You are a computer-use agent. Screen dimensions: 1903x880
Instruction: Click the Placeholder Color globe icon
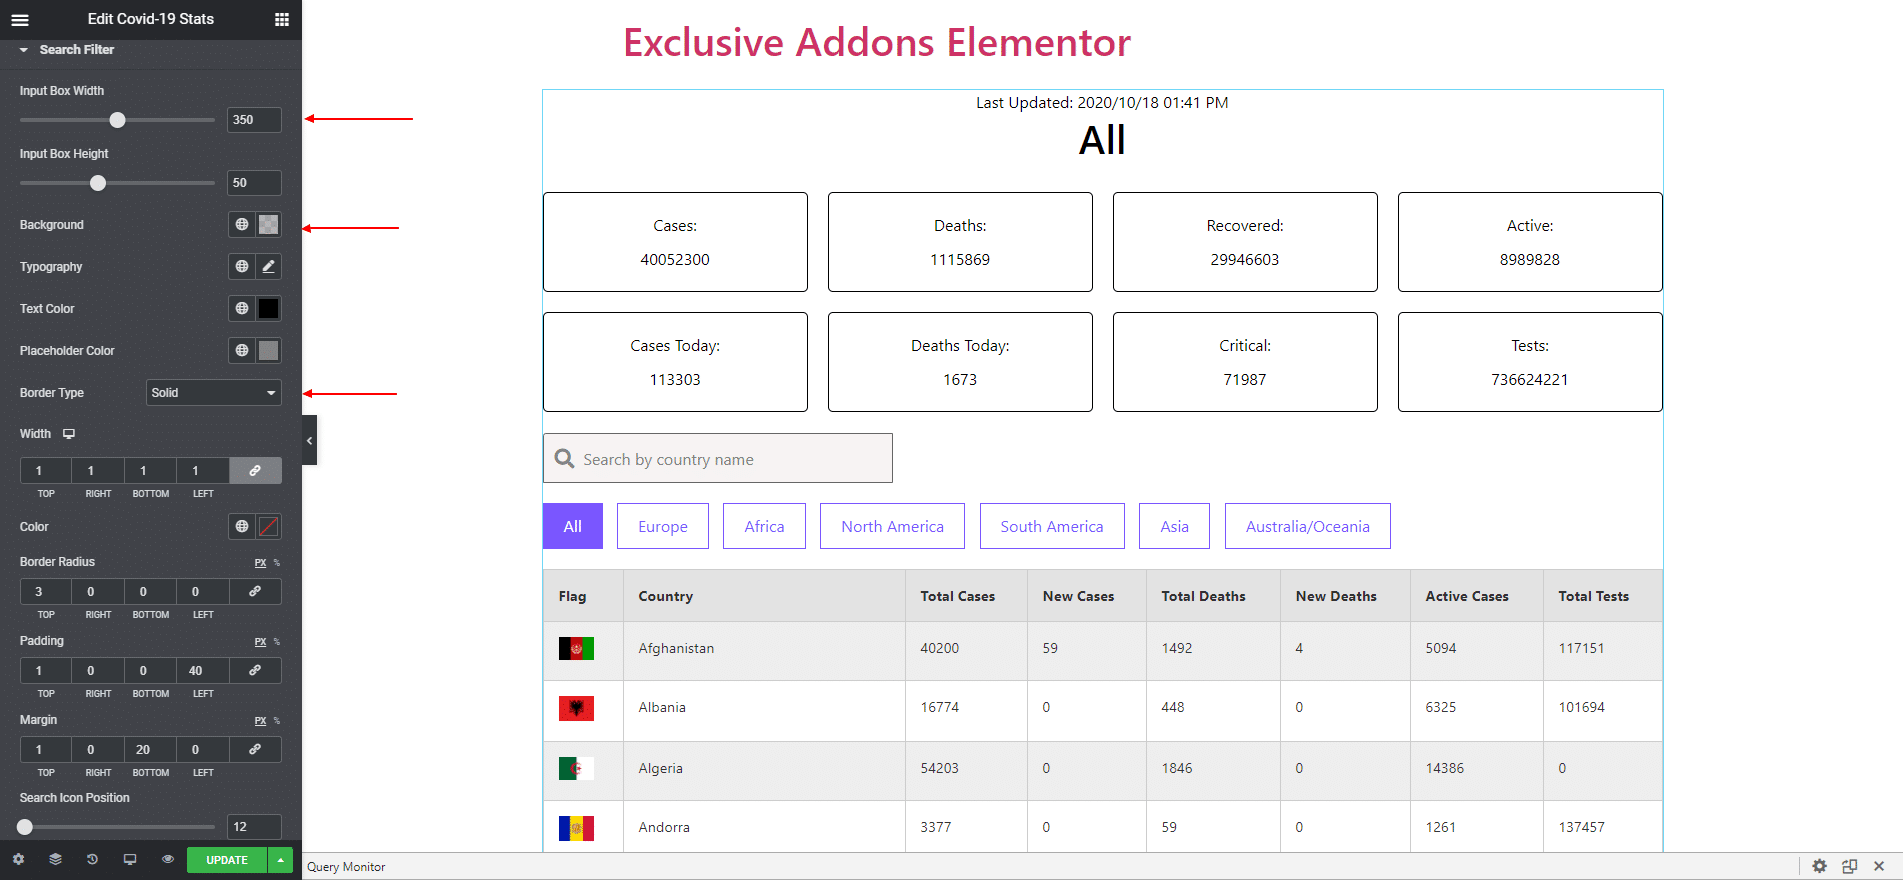tap(242, 351)
